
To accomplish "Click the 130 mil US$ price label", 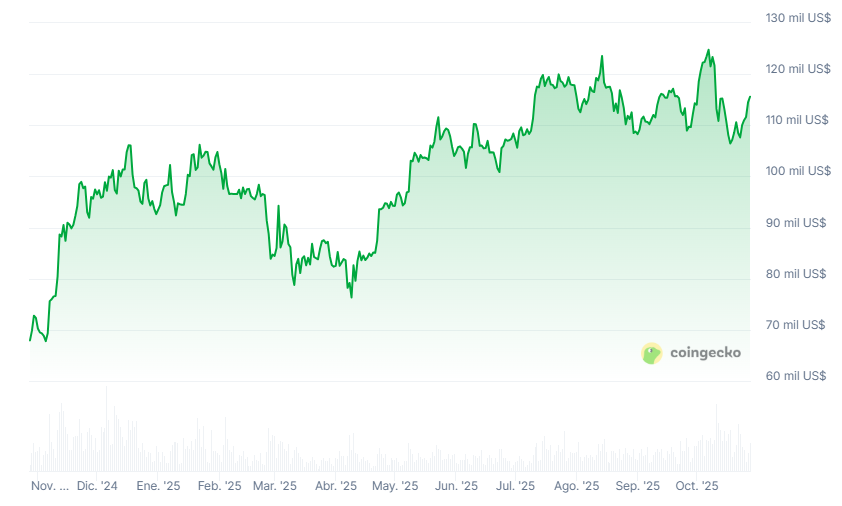I will pyautogui.click(x=797, y=18).
